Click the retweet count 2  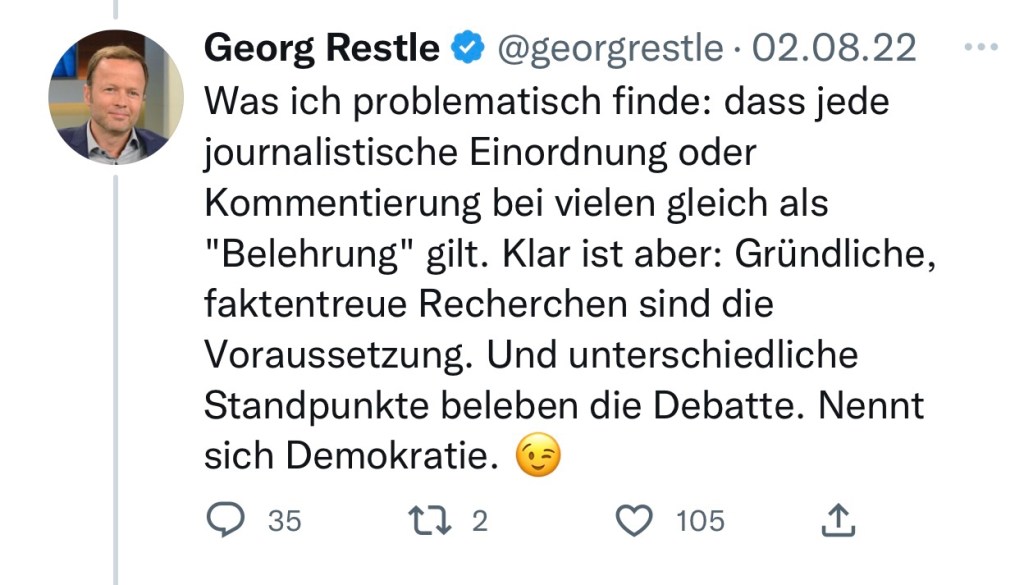tap(479, 521)
